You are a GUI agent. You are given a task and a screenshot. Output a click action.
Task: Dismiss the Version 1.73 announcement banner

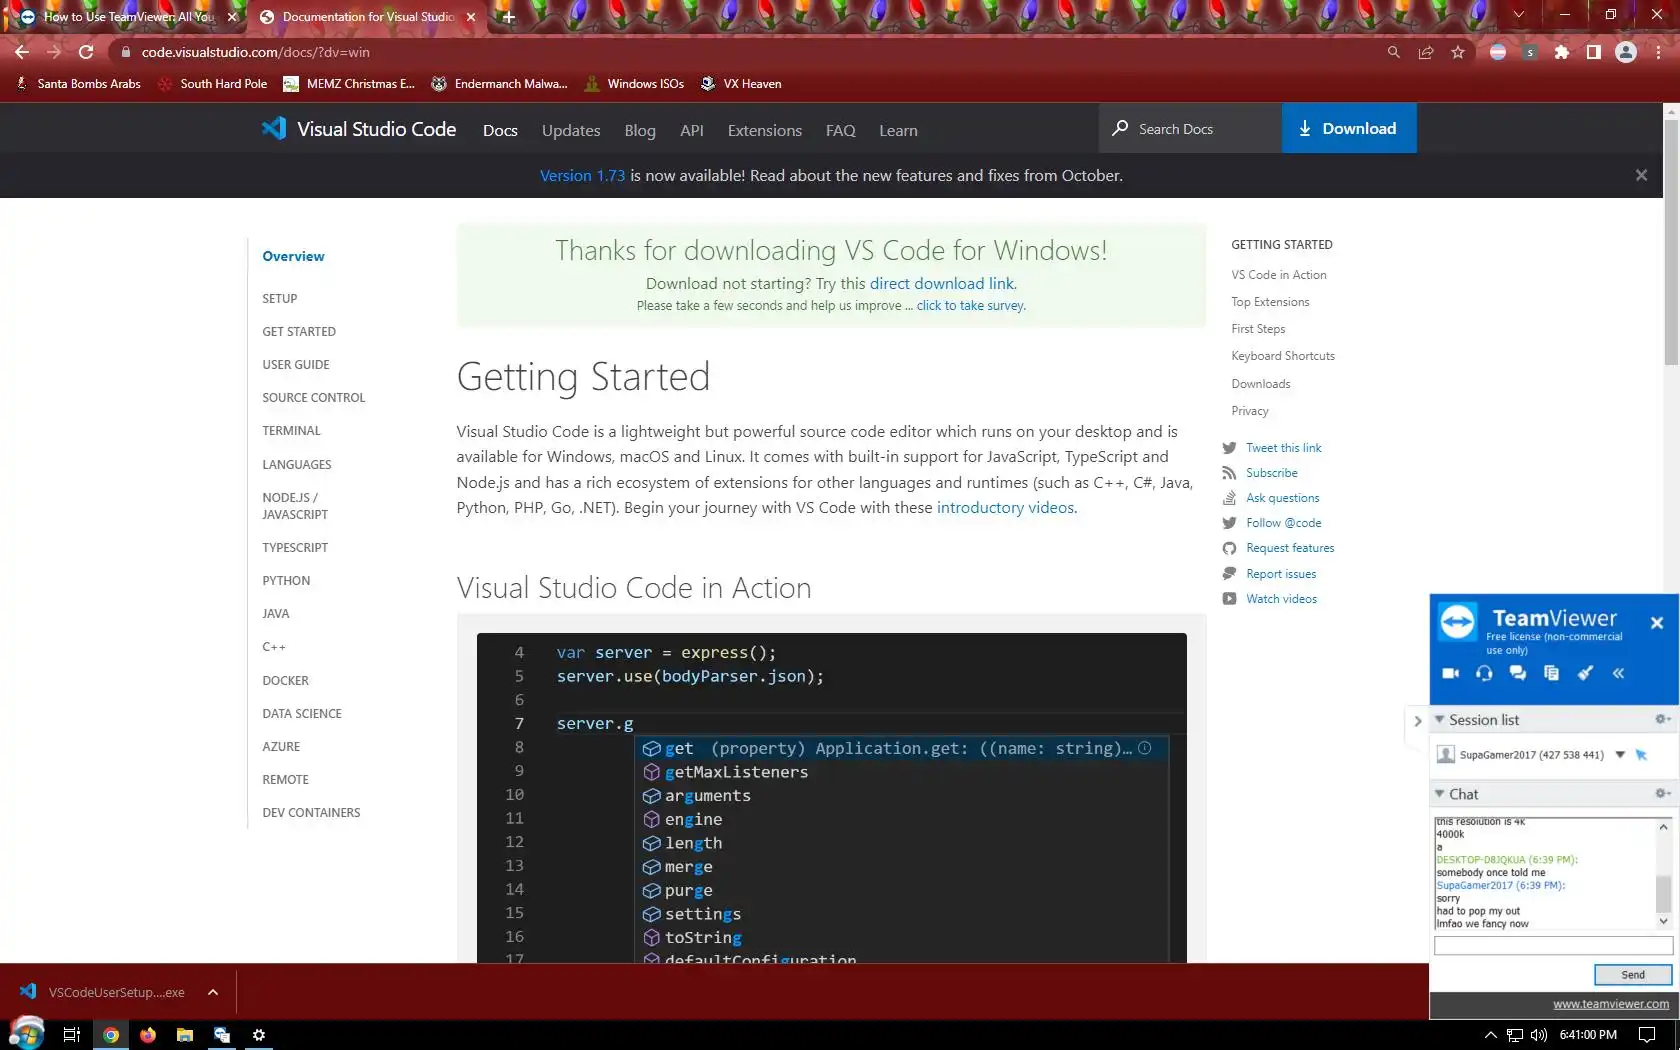pos(1641,175)
